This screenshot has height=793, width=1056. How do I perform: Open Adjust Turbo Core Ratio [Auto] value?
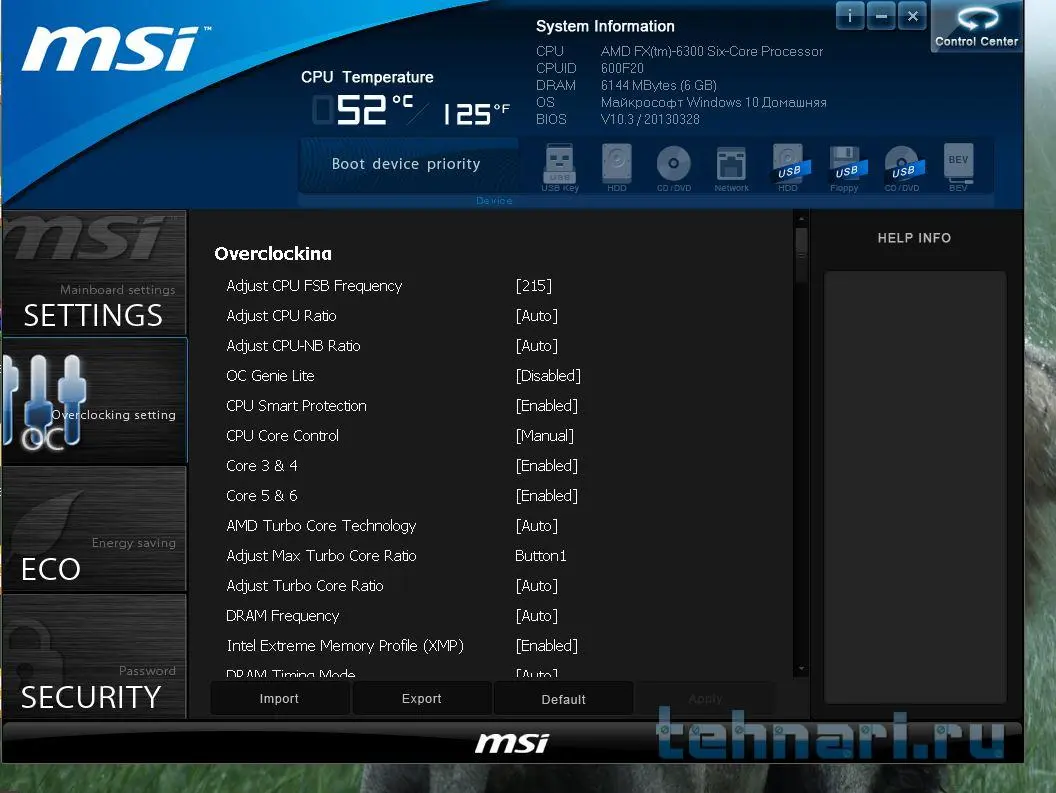(x=536, y=585)
